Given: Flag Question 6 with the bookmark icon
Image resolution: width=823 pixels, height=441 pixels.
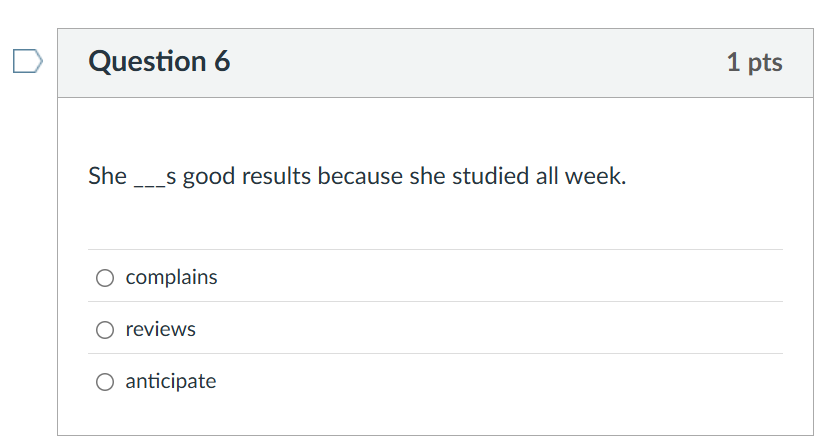Looking at the screenshot, I should [28, 62].
